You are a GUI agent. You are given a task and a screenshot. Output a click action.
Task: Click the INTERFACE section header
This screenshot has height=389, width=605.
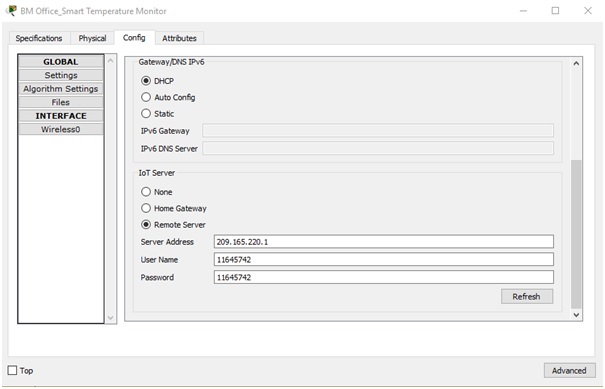(x=61, y=116)
